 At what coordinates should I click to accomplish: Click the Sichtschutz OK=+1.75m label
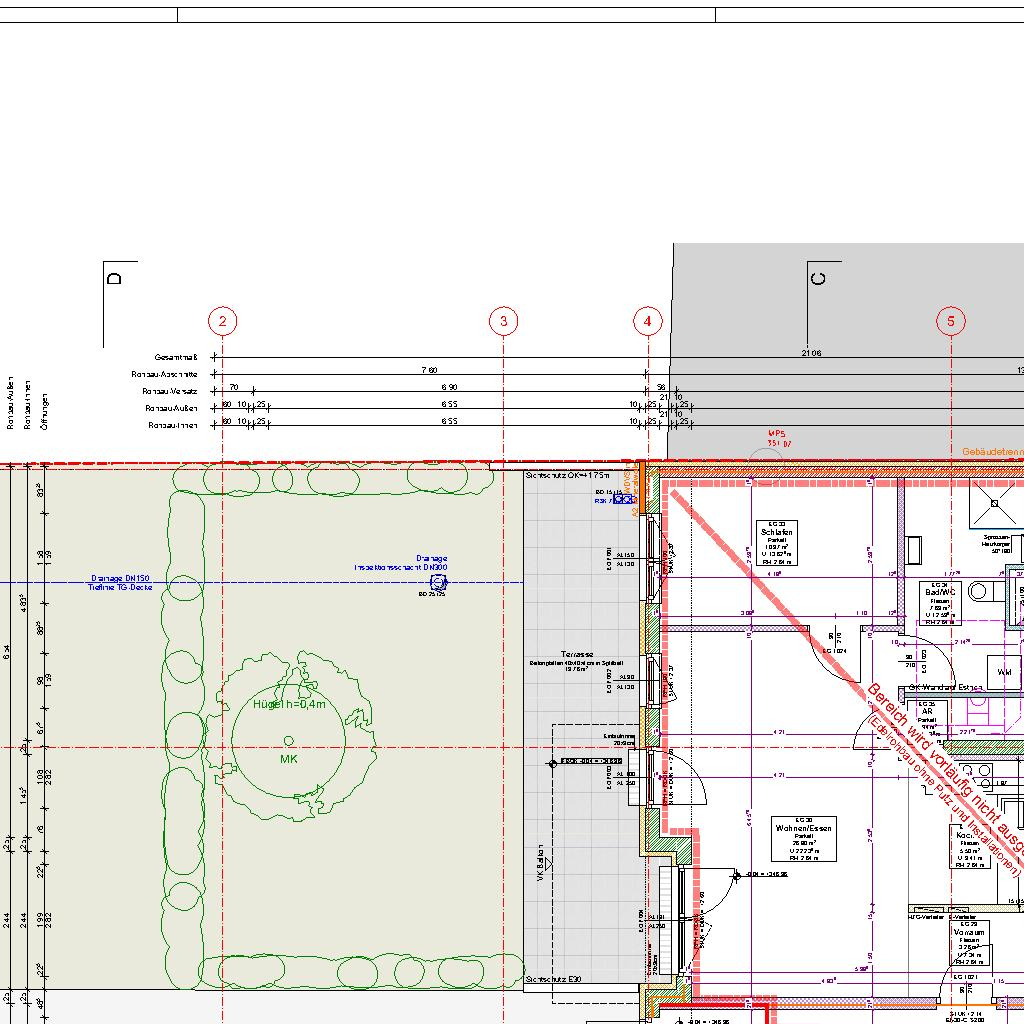tap(568, 475)
